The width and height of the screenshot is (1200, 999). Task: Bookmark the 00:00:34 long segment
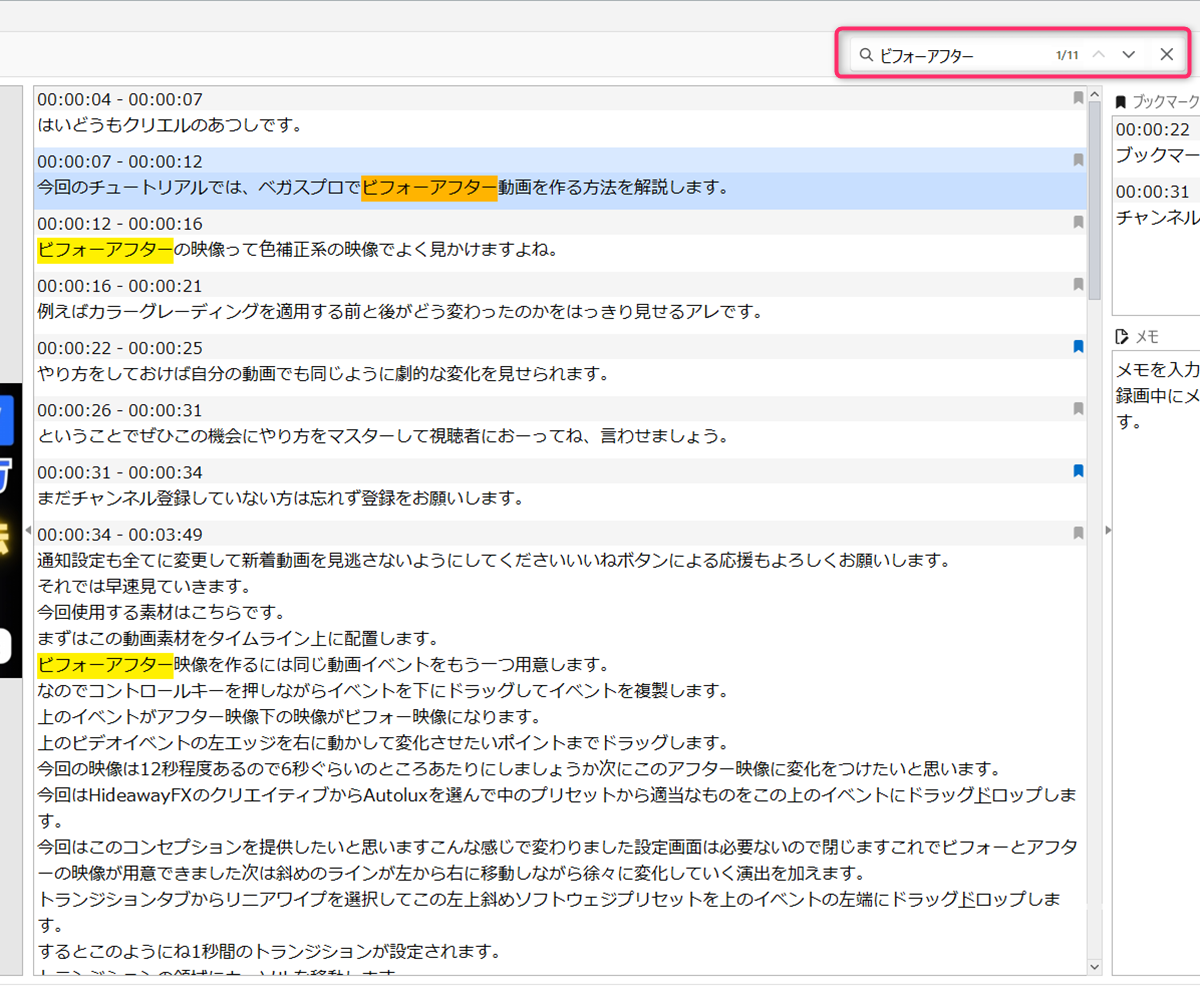[1078, 533]
